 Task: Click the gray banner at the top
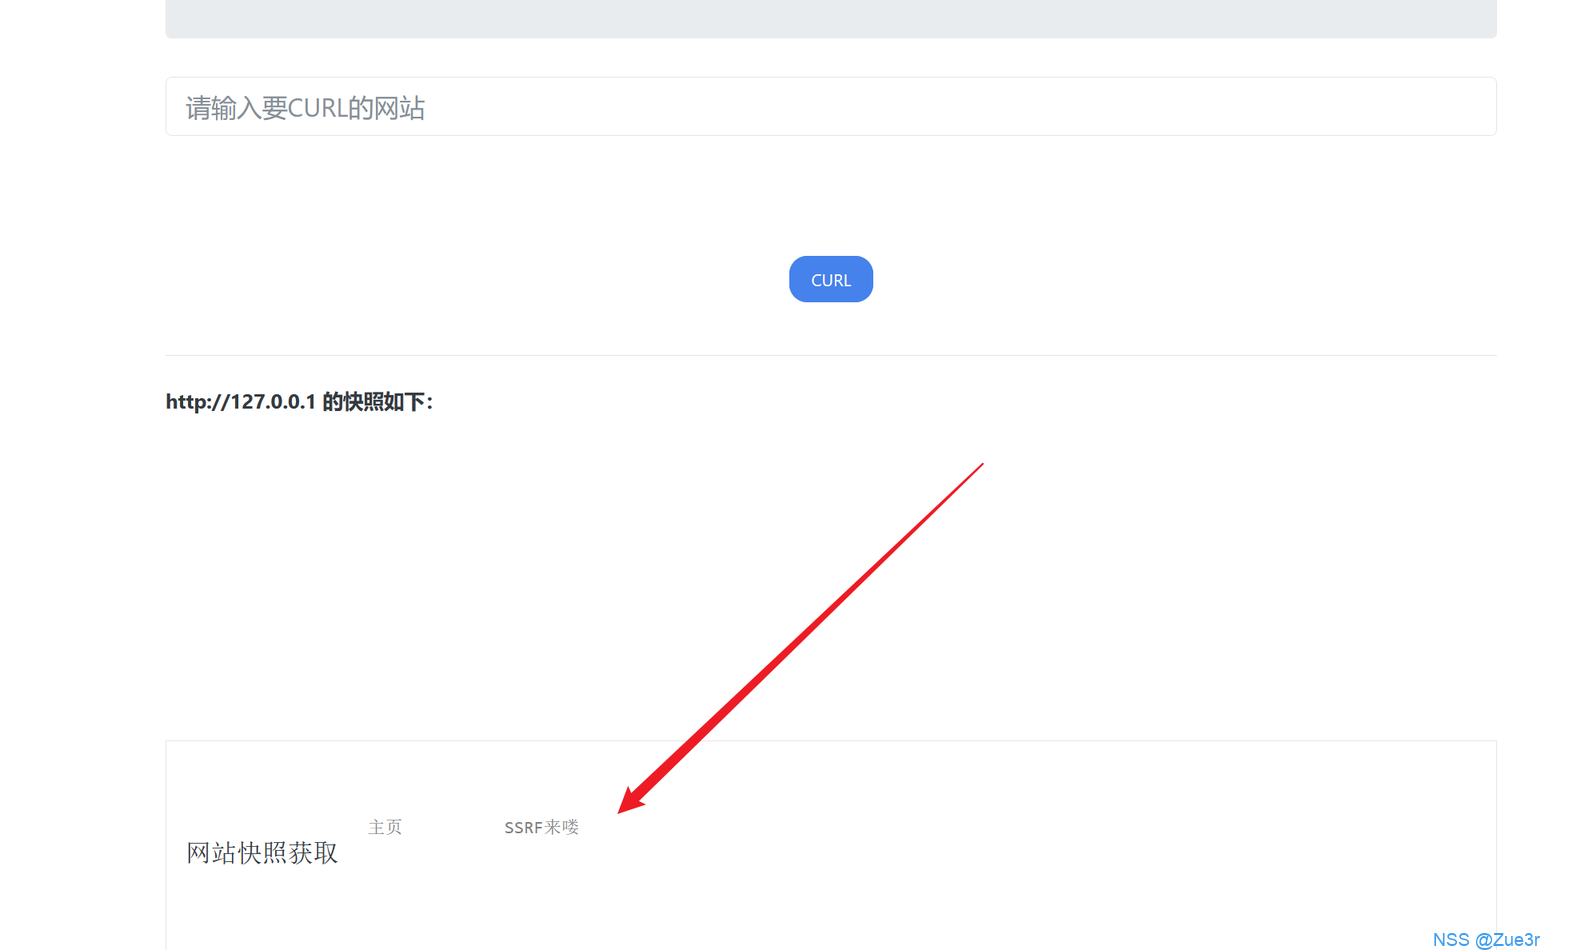830,18
